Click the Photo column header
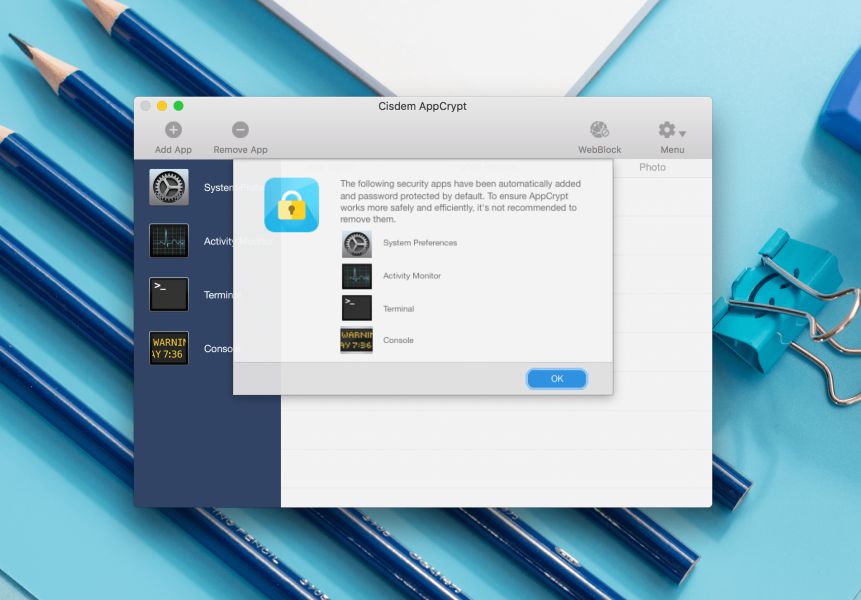Screen dimensions: 861x600 tap(652, 167)
